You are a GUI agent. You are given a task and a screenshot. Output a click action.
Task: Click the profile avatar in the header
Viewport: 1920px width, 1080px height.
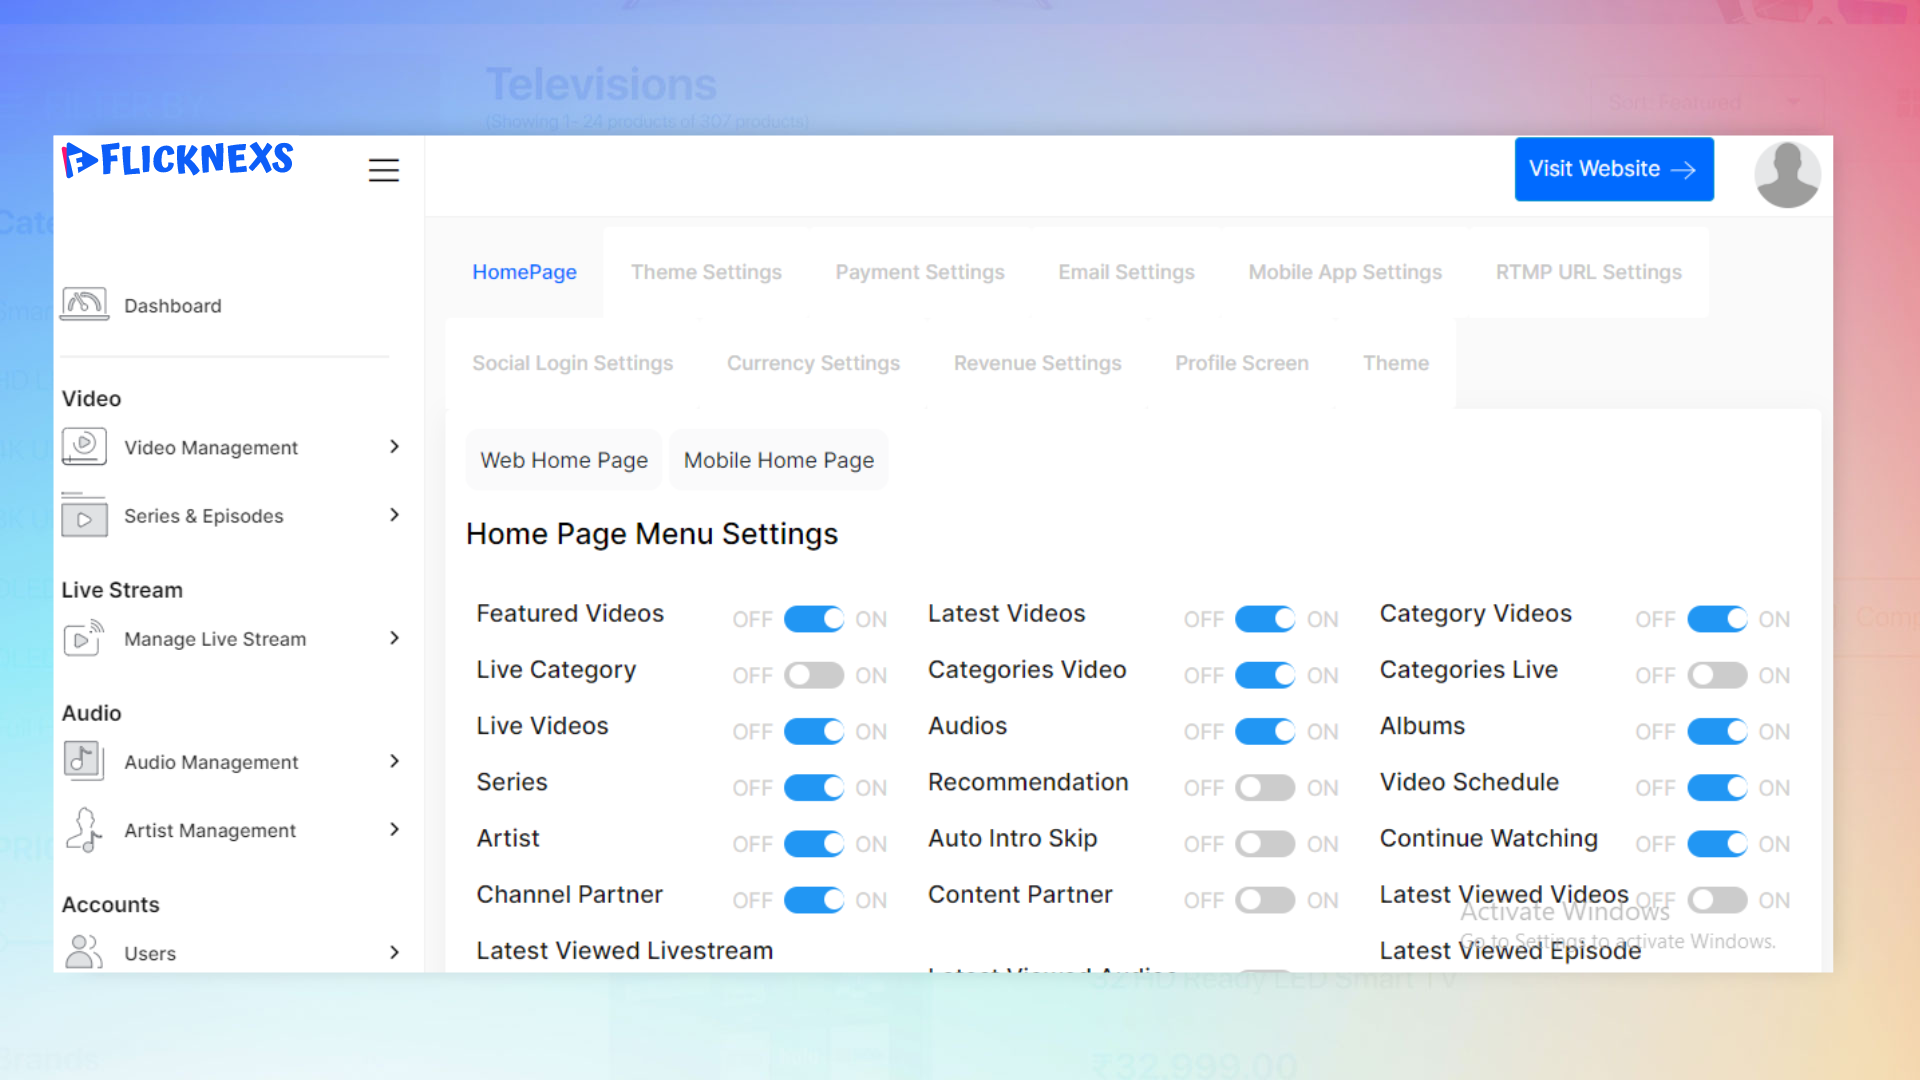[x=1788, y=174]
